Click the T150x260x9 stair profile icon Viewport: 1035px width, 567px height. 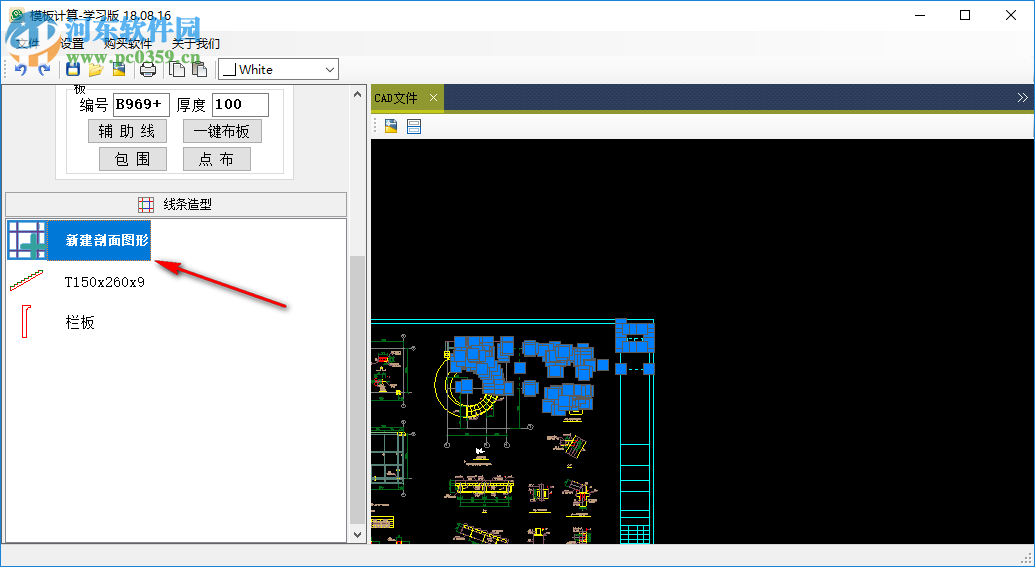(26, 282)
